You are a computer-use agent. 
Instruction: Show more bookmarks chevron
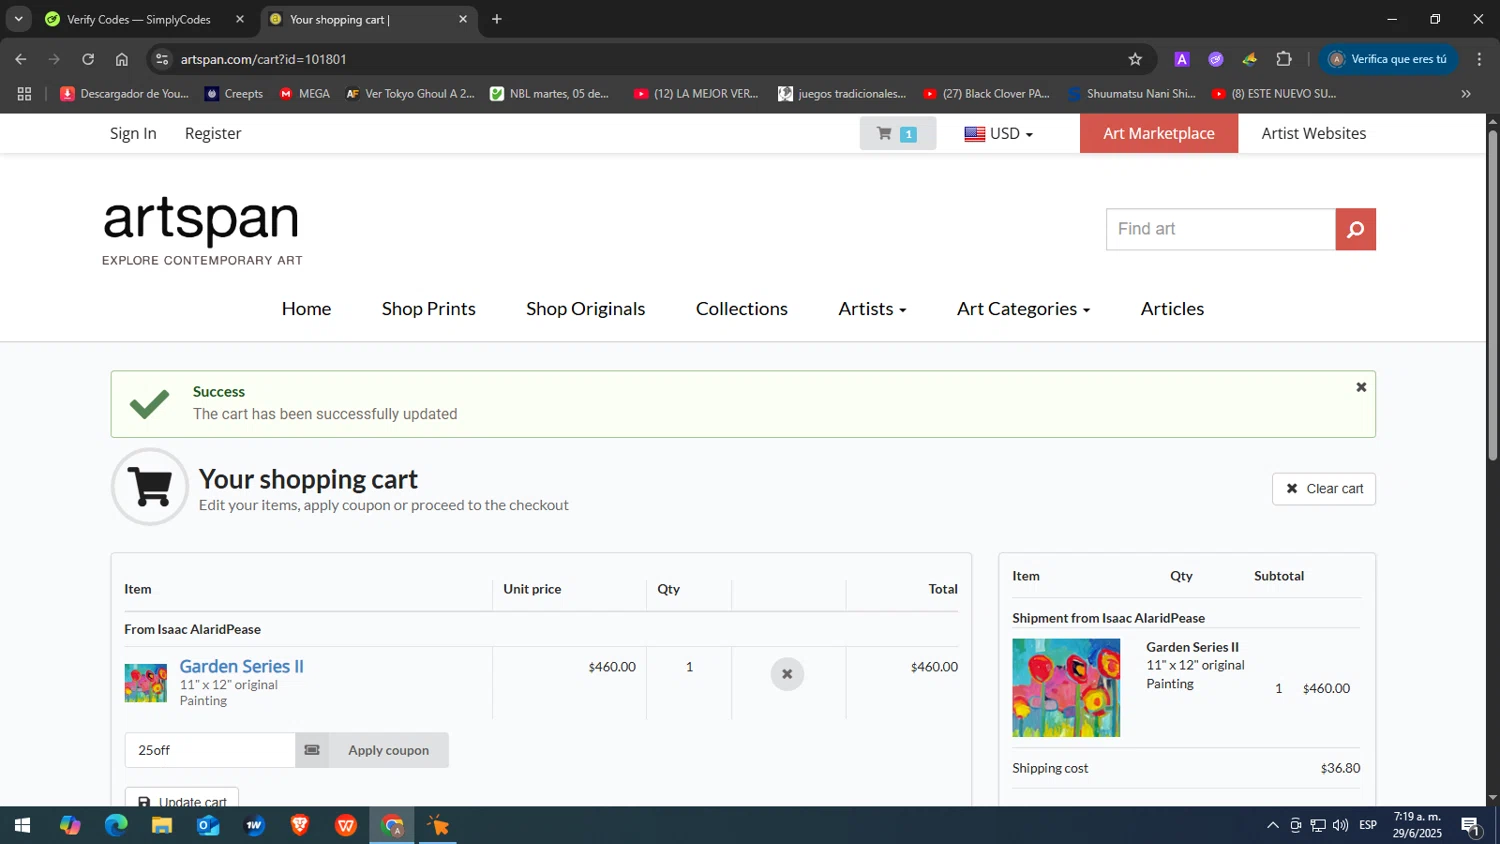click(1466, 94)
